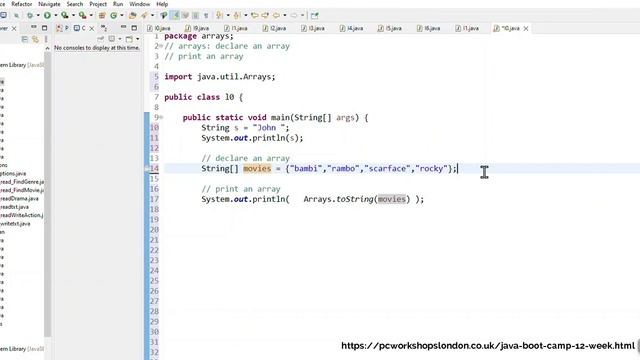
Task: Close the active *l0.java editor tab
Action: (526, 28)
